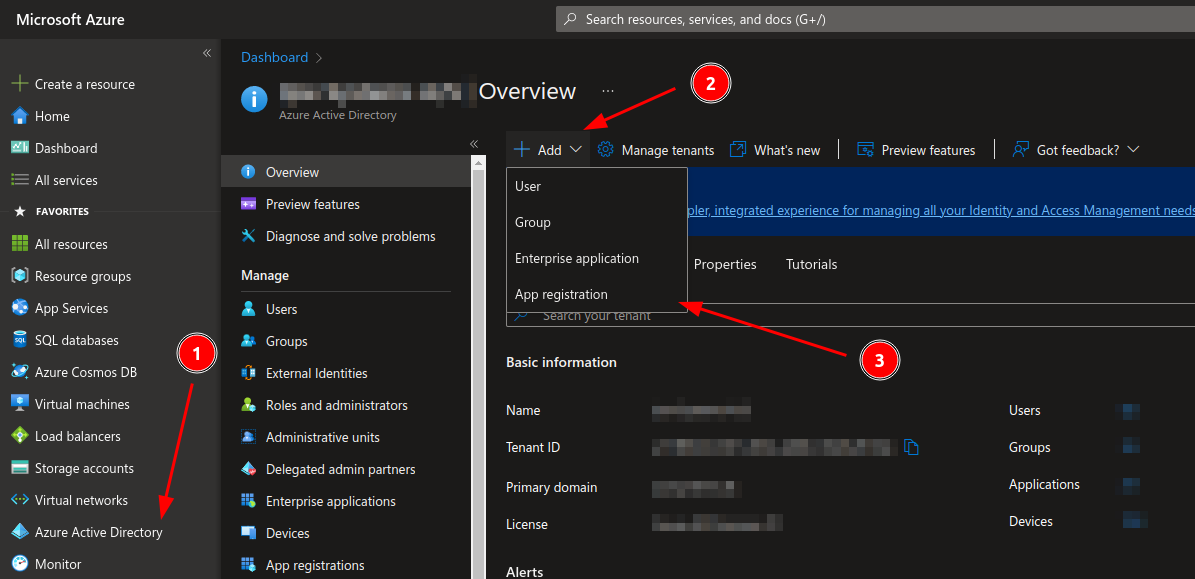Image resolution: width=1195 pixels, height=579 pixels.
Task: Switch to the Properties tab
Action: [x=725, y=264]
